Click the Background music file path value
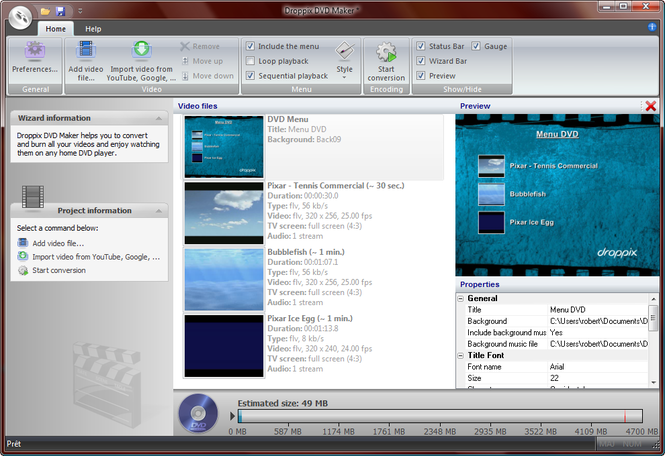 598,344
